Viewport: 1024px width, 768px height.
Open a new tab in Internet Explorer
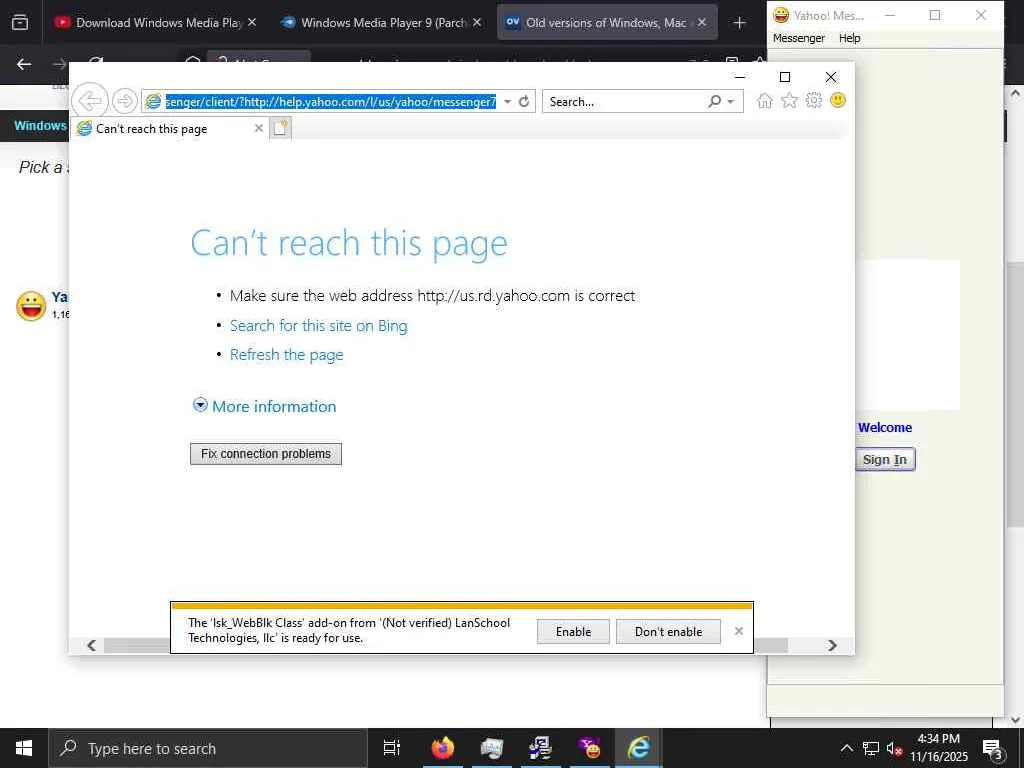click(x=280, y=128)
